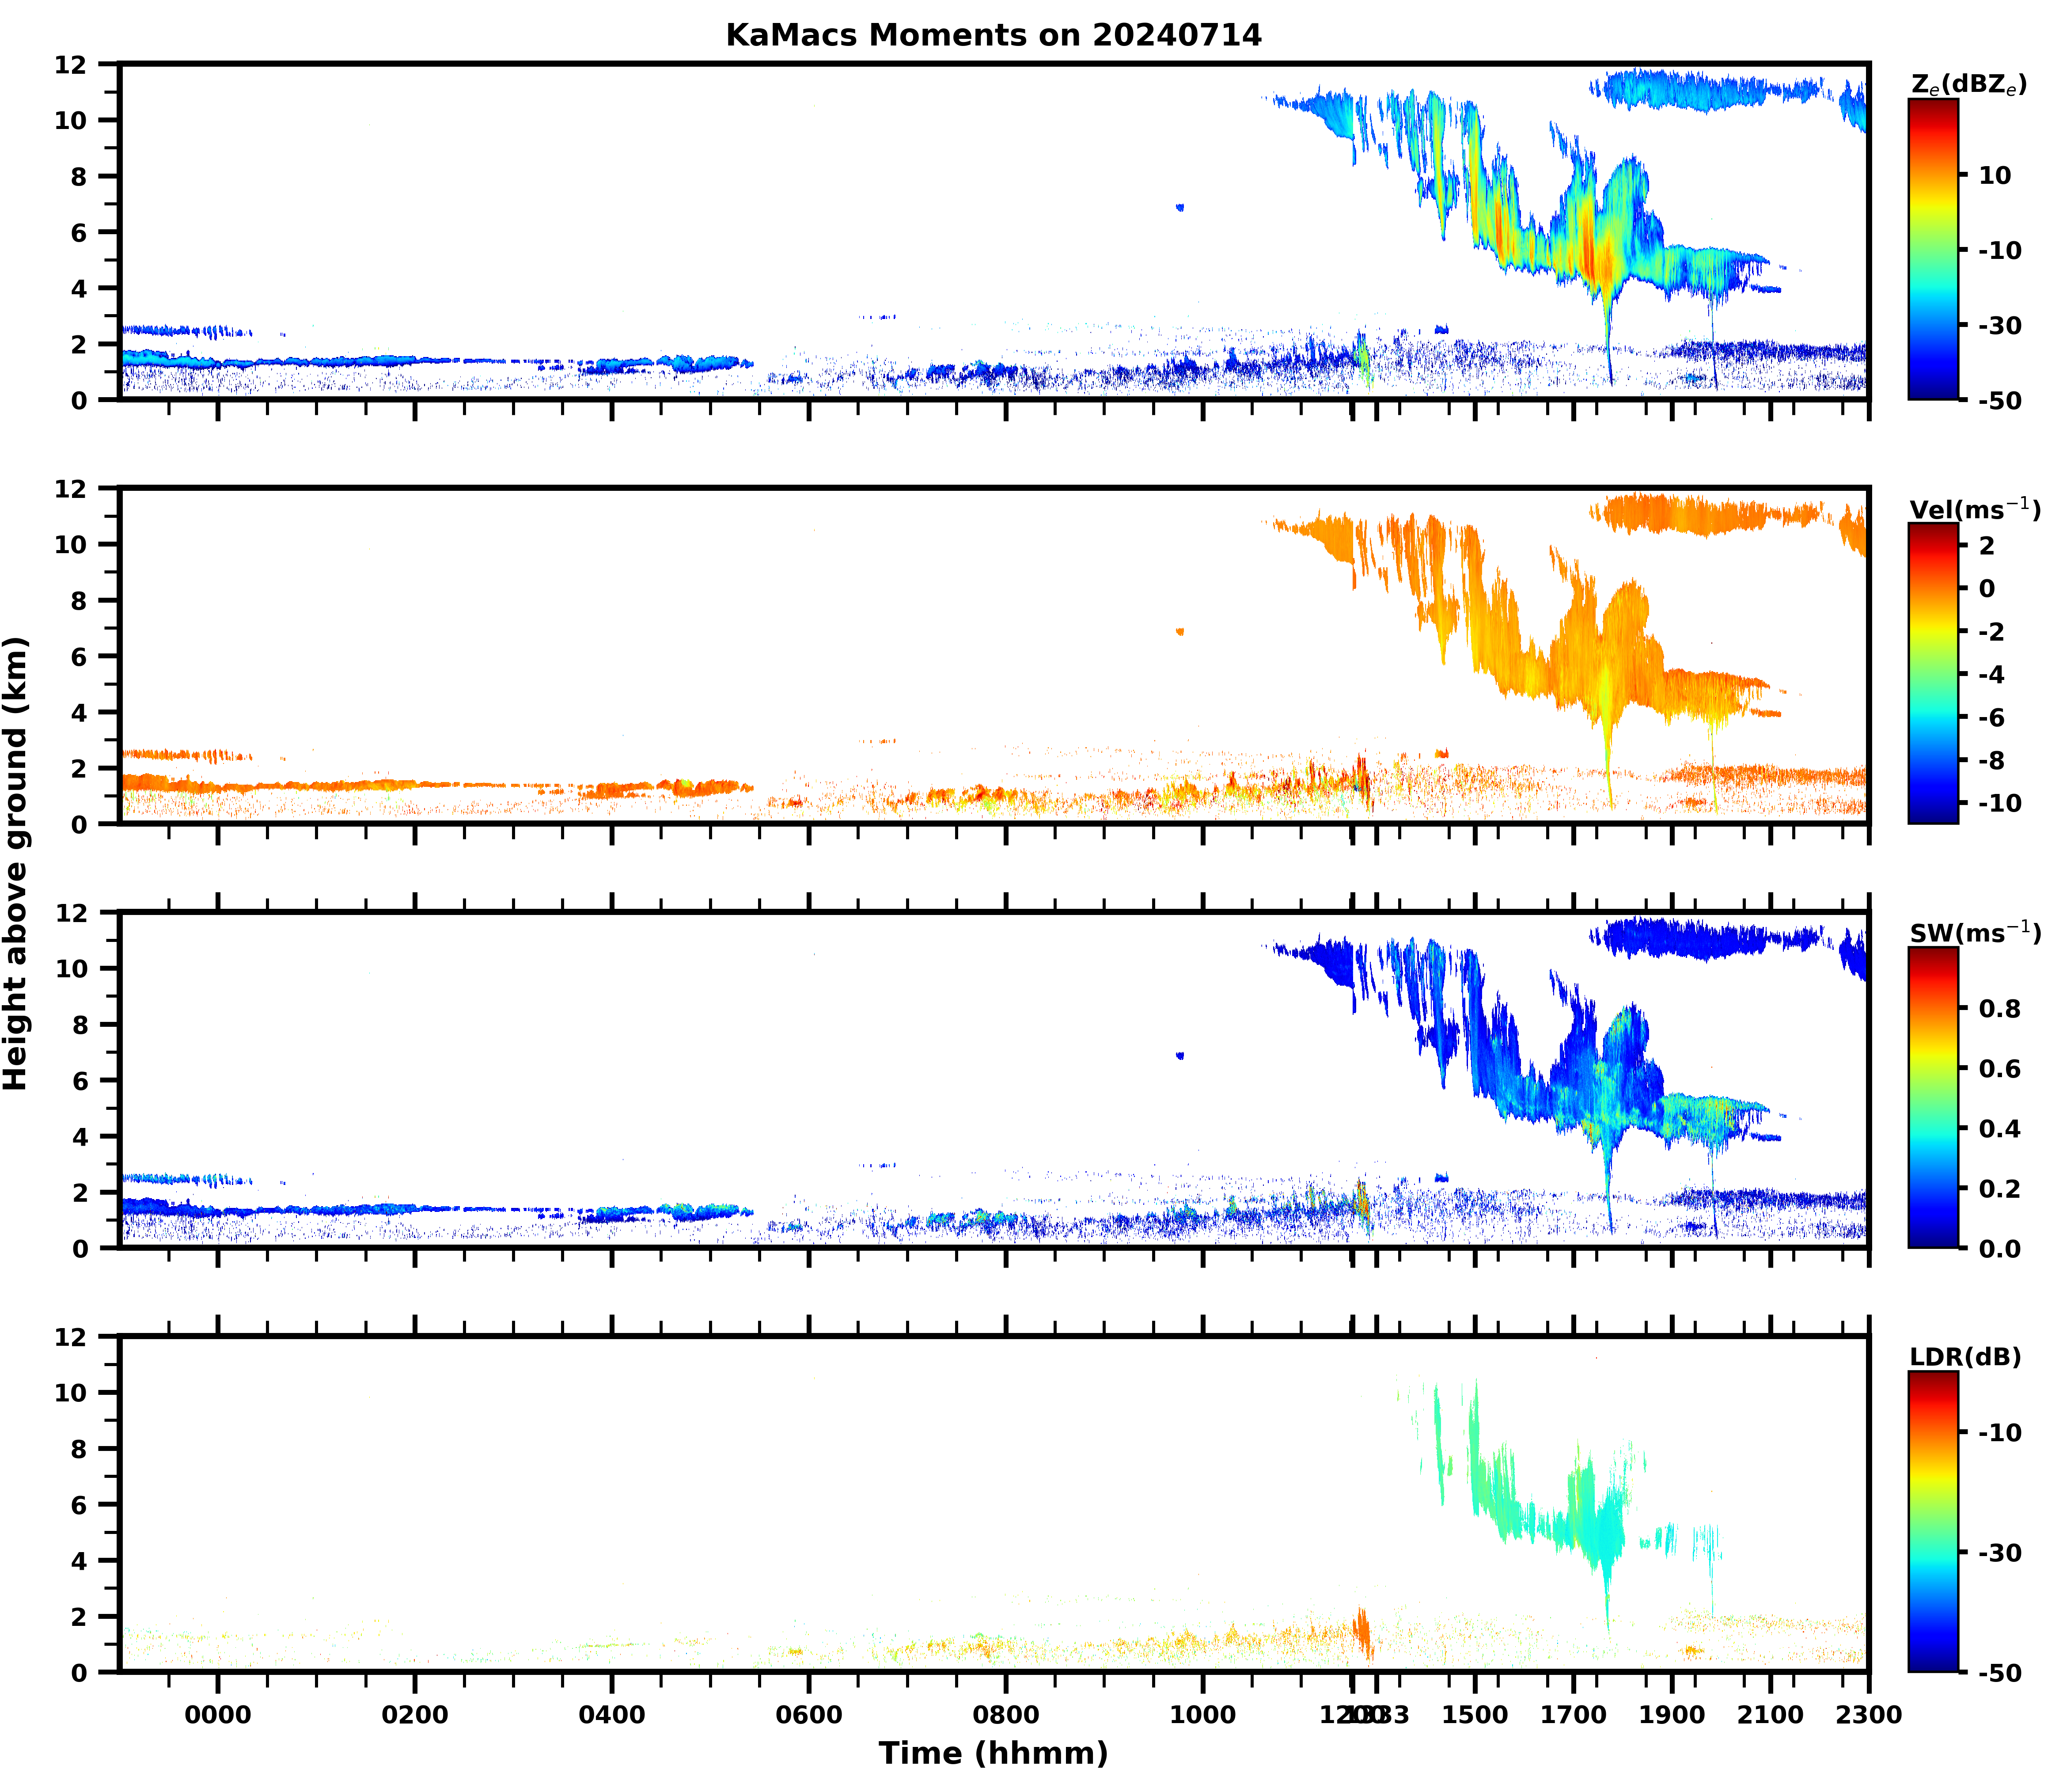Click the Vel(ms-1) colorbar label
The height and width of the screenshot is (1792, 2063).
[x=1974, y=510]
